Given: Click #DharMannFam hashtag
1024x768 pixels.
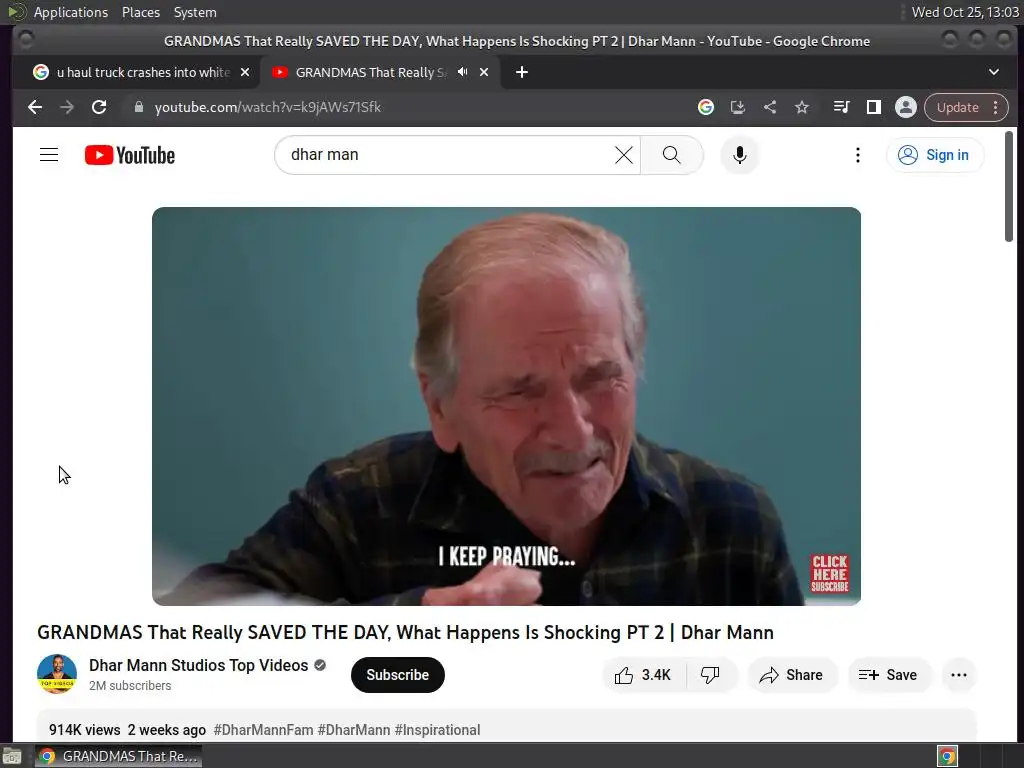Looking at the screenshot, I should pyautogui.click(x=263, y=729).
